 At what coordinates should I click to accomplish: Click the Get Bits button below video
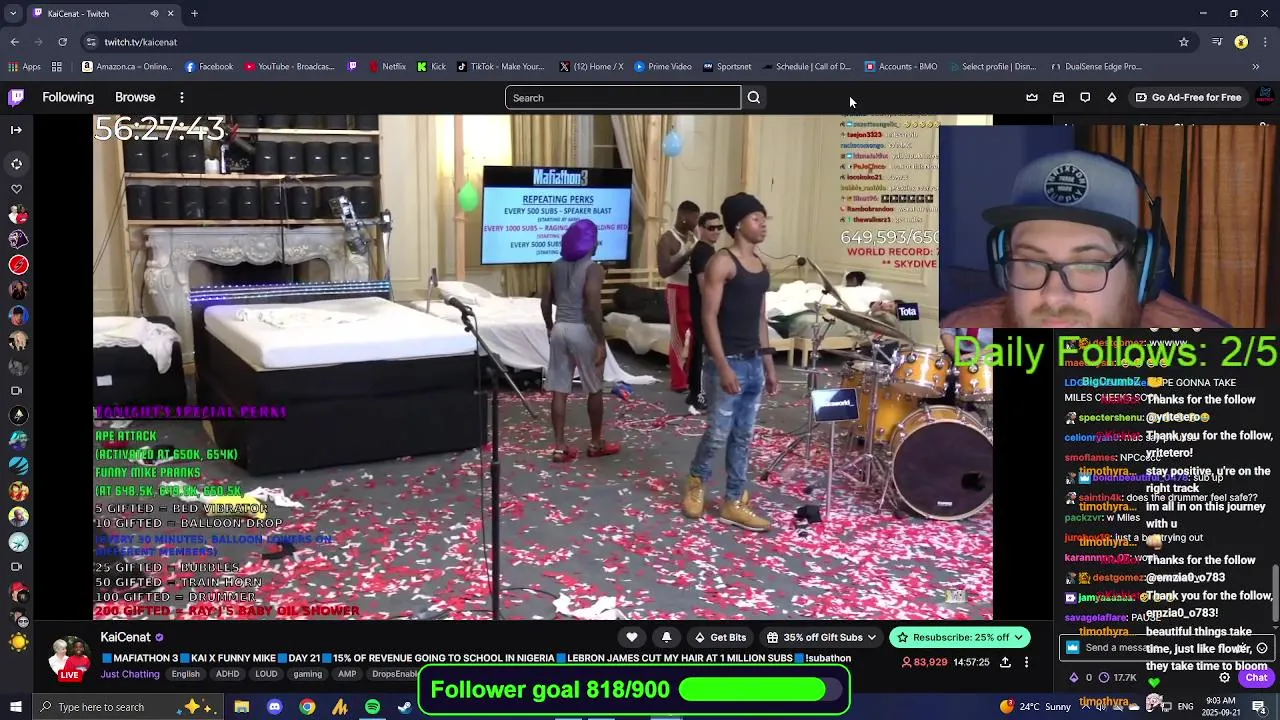(x=720, y=637)
